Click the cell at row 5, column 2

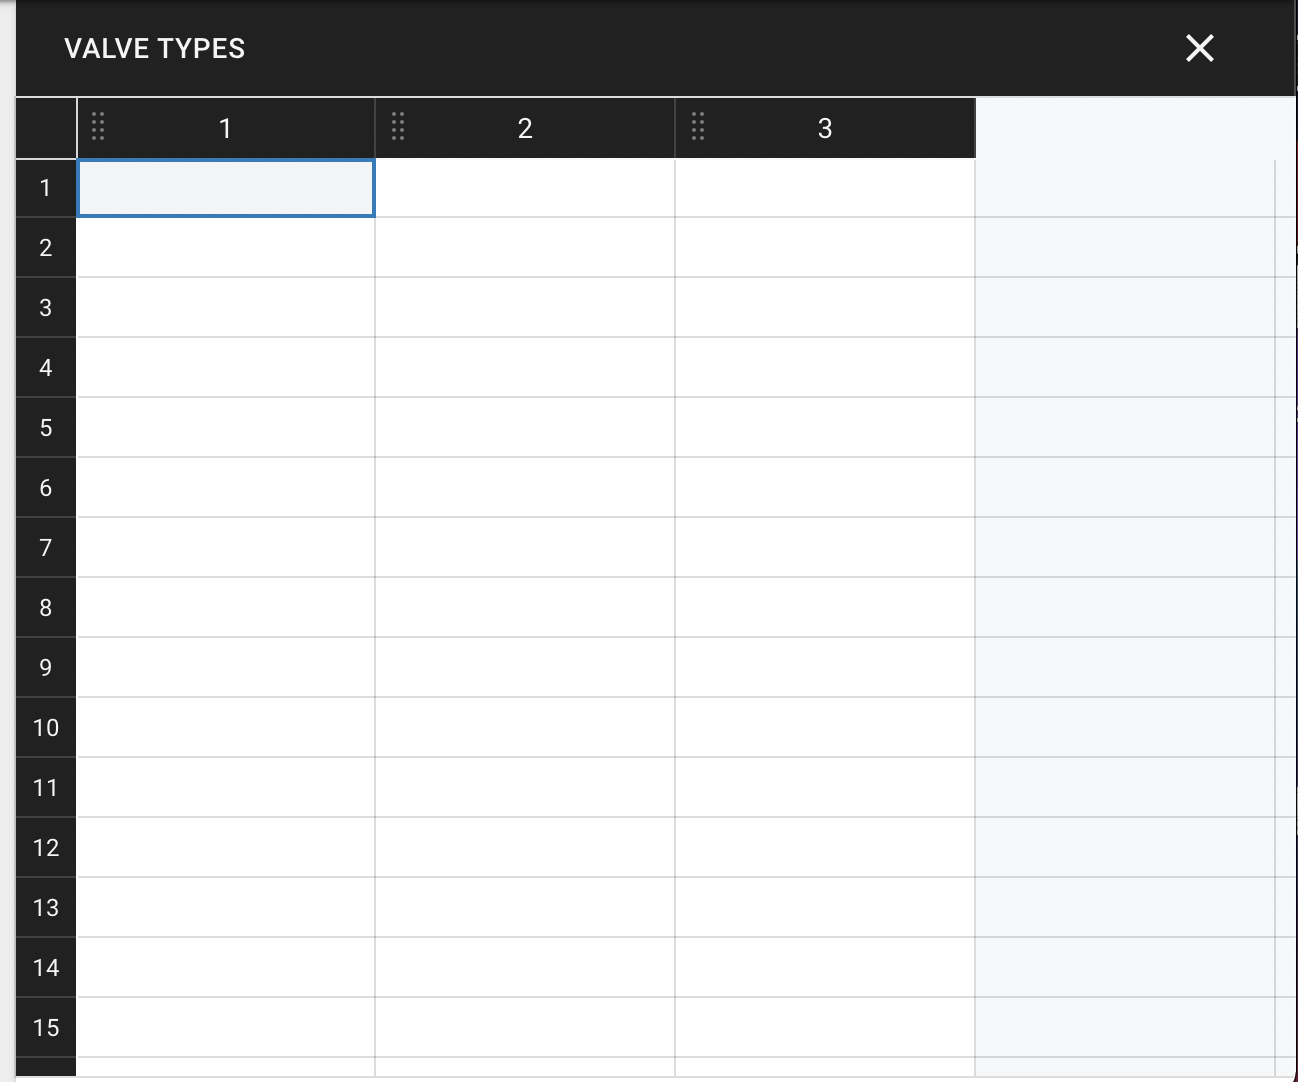(525, 427)
